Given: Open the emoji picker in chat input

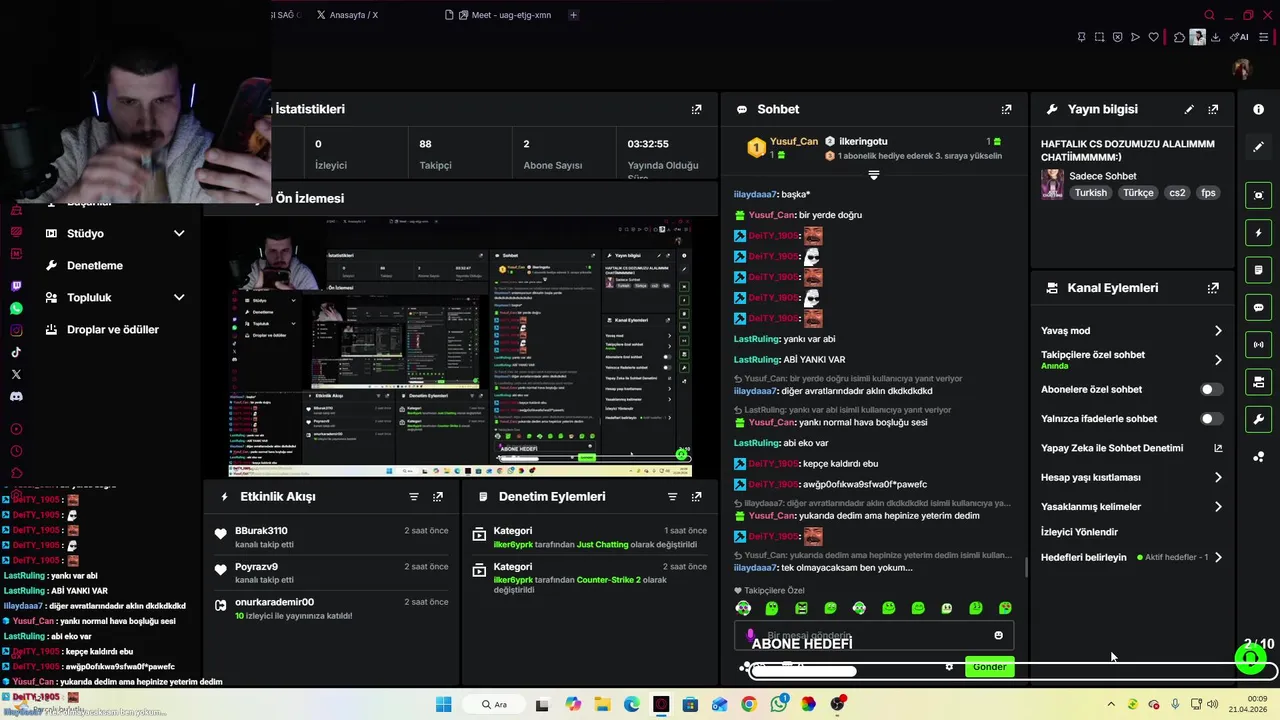Looking at the screenshot, I should click(998, 635).
